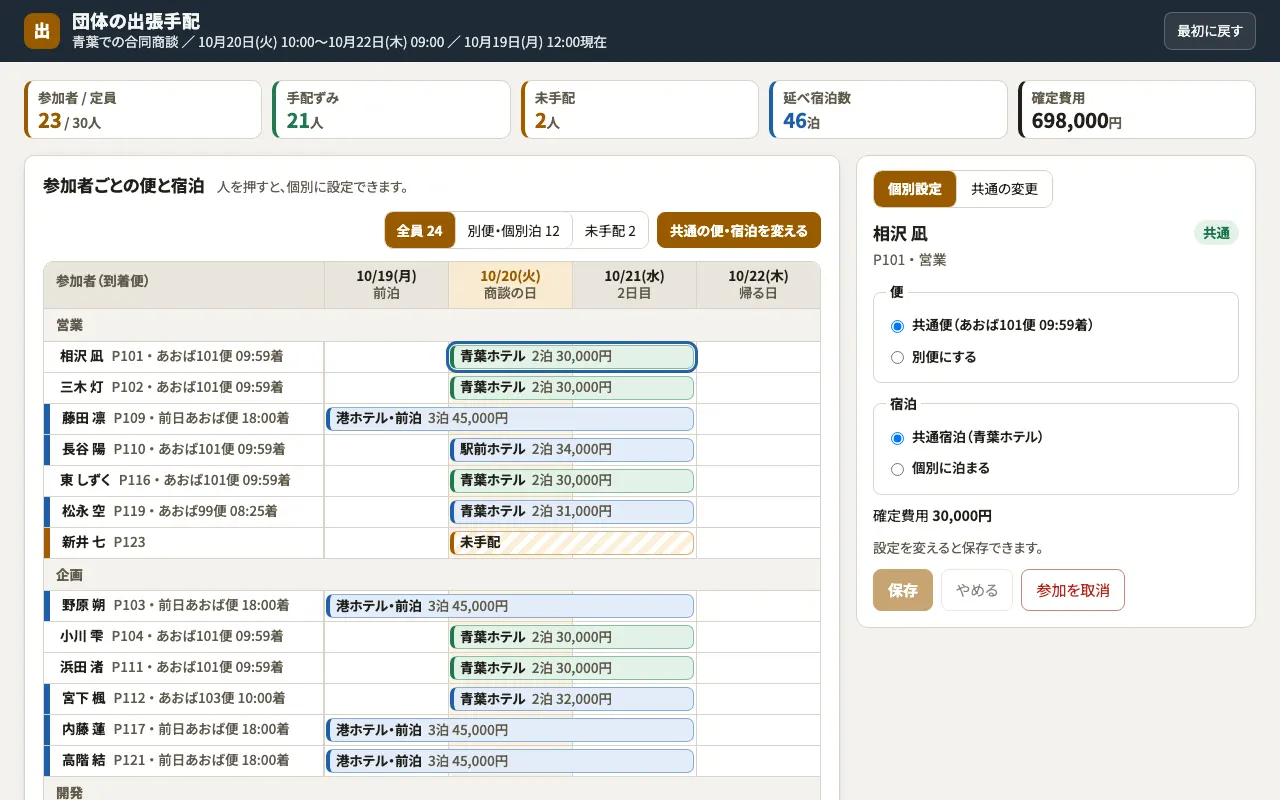The image size is (1280, 800).
Task: Select 新井 七's 未手配 striped bar
Action: click(x=572, y=542)
